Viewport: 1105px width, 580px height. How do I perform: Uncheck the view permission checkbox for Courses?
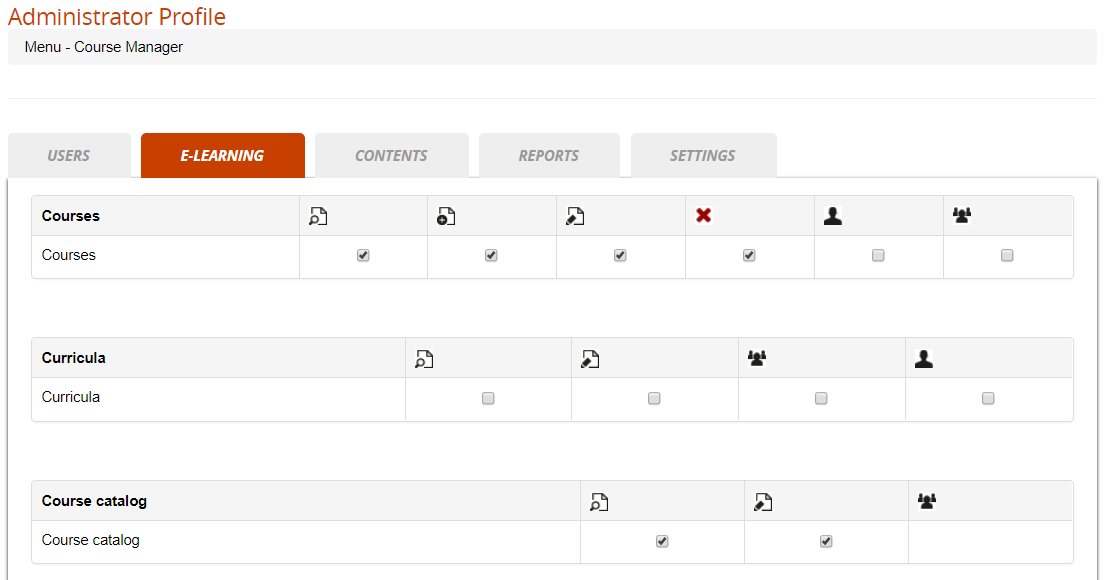[362, 255]
